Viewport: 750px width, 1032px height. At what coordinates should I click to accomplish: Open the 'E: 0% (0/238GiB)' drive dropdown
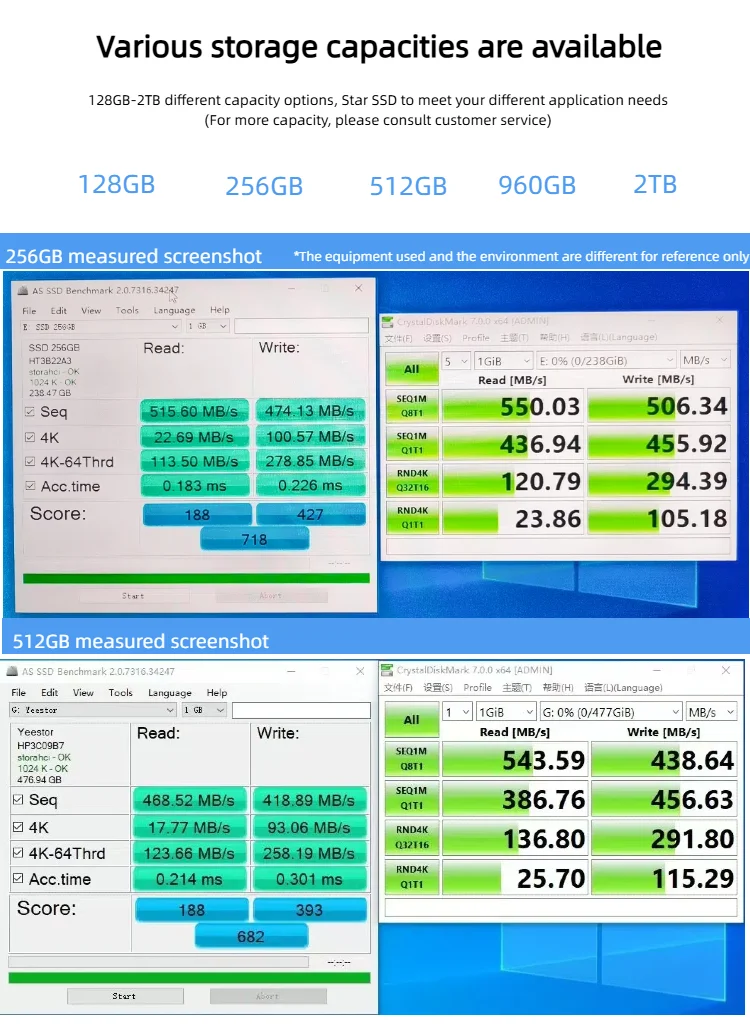(606, 361)
